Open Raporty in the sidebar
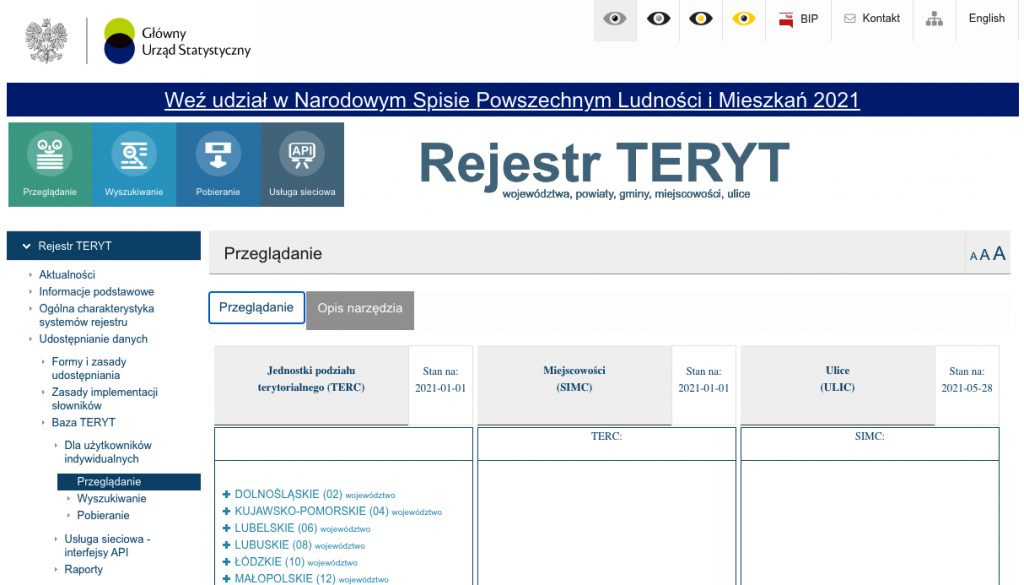This screenshot has width=1024, height=585. pyautogui.click(x=83, y=569)
